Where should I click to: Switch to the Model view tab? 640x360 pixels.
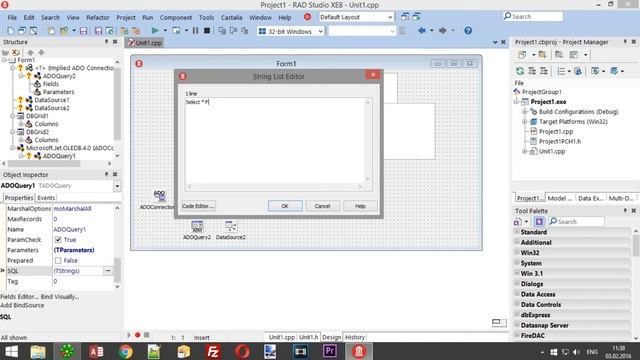[x=560, y=198]
